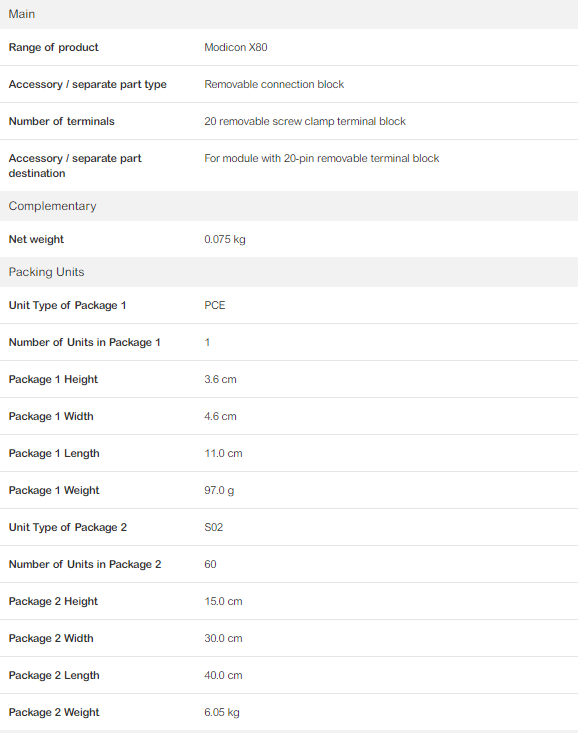Select the Package 1 Width row label
Viewport: 578px width, 733px height.
point(51,416)
